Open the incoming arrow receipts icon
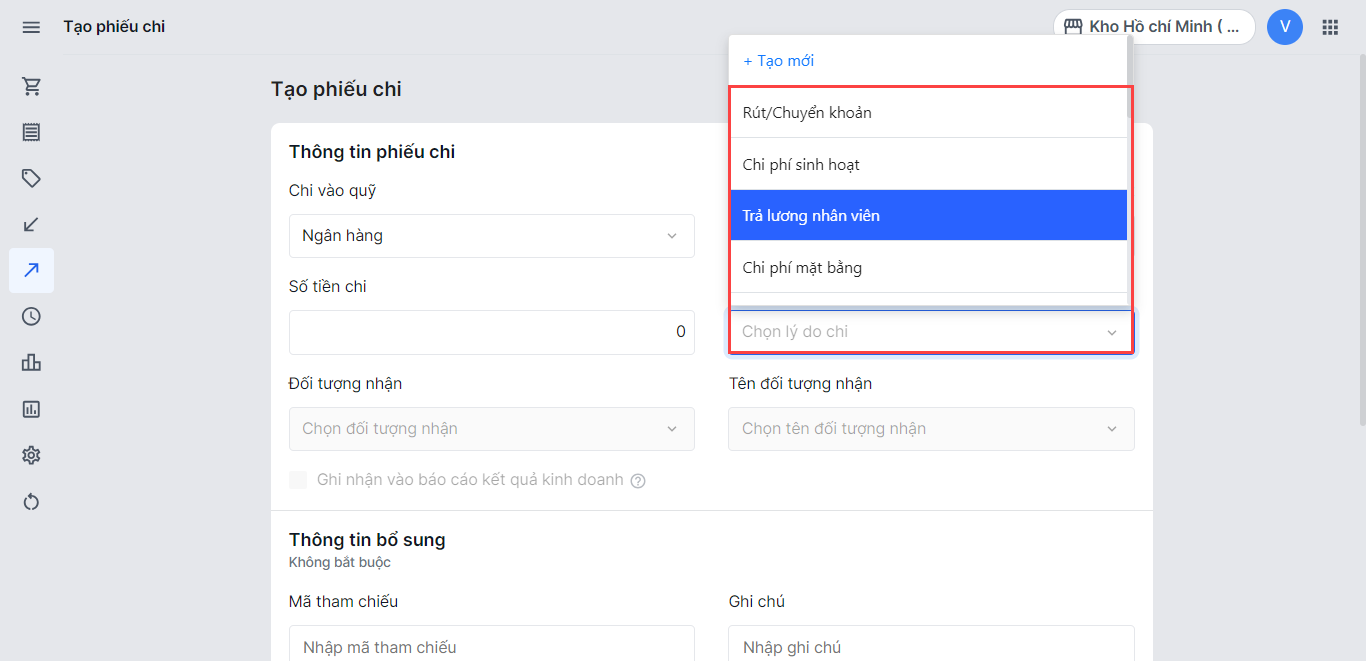This screenshot has height=661, width=1366. click(31, 224)
